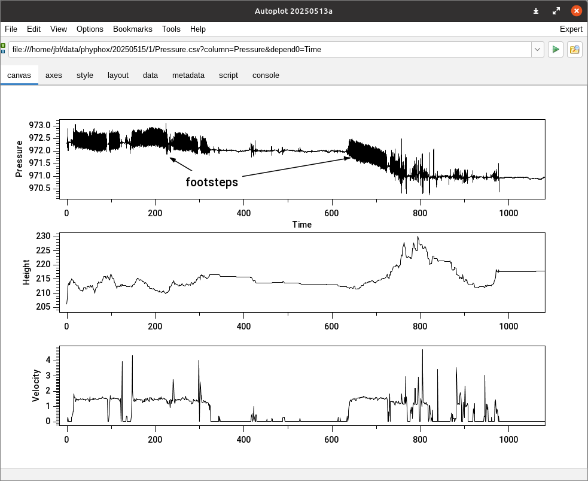Click the Pressure.csv URI address field
This screenshot has height=481, width=588.
tap(270, 49)
